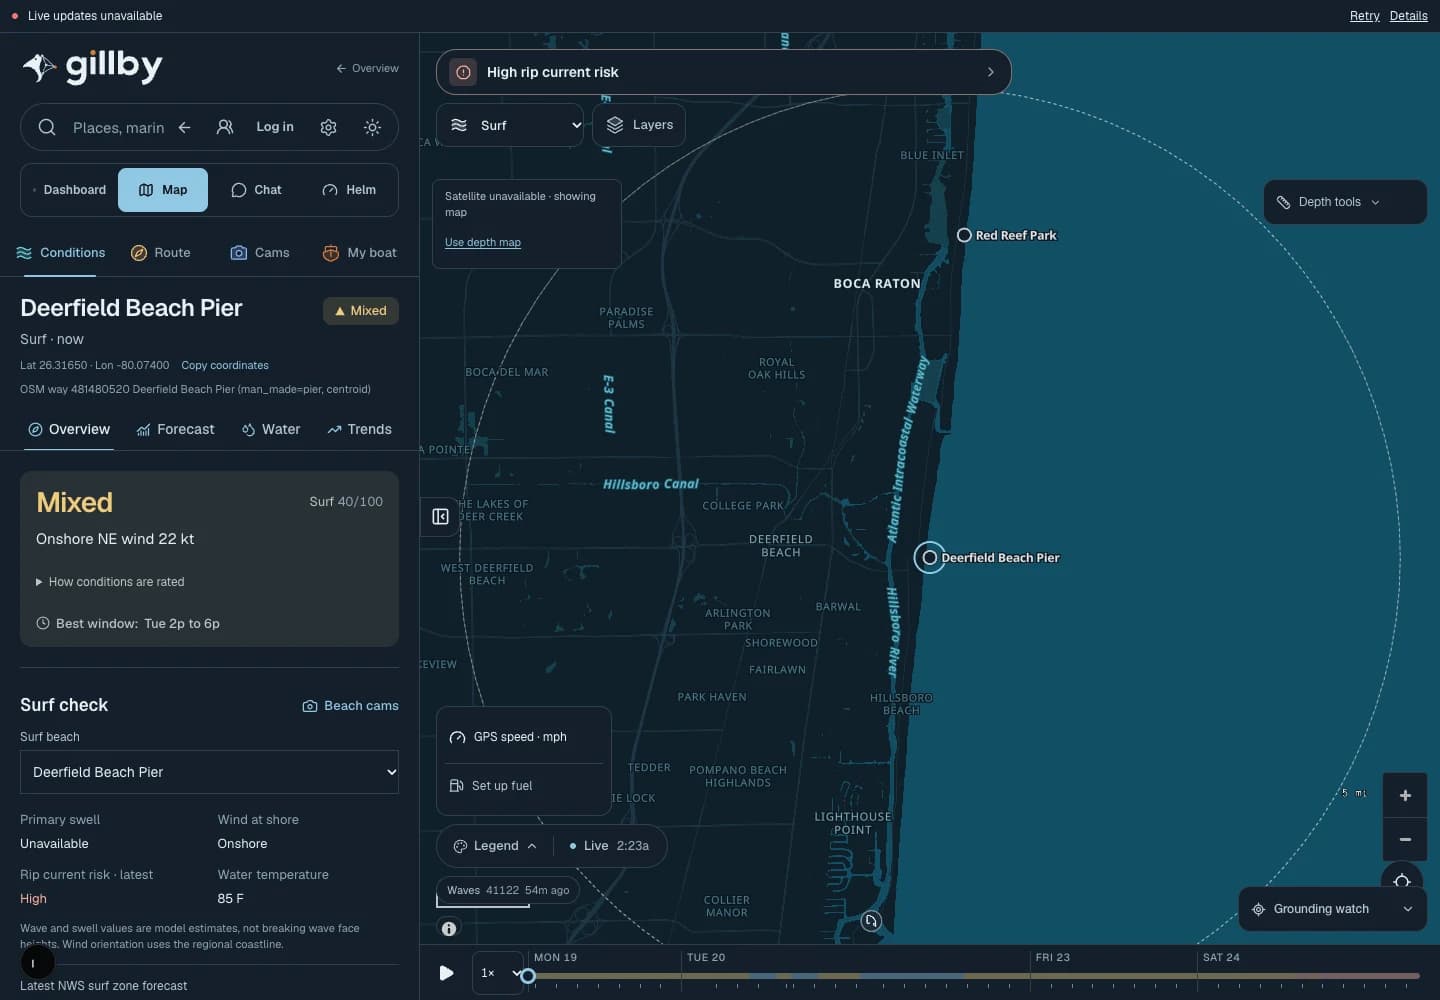Expand the Legend
The height and width of the screenshot is (1000, 1440).
pyautogui.click(x=495, y=846)
